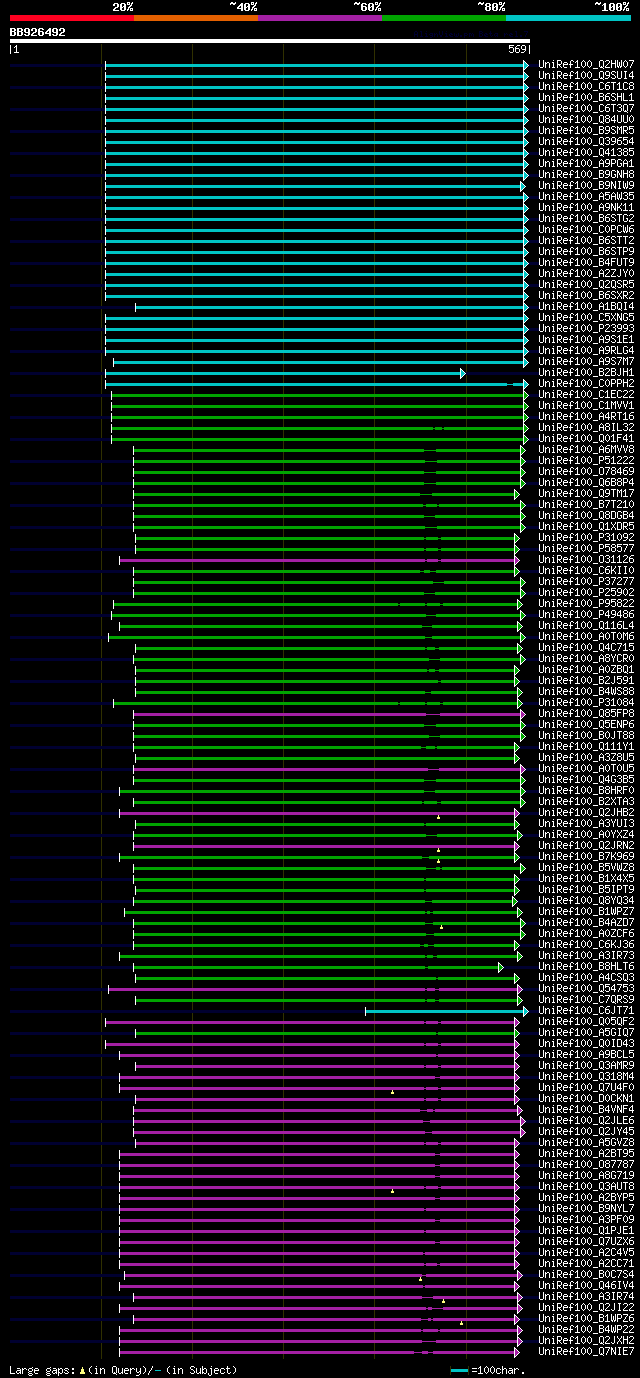
Task: Click the UniRef100_Q4C715 hit name
Action: point(586,648)
